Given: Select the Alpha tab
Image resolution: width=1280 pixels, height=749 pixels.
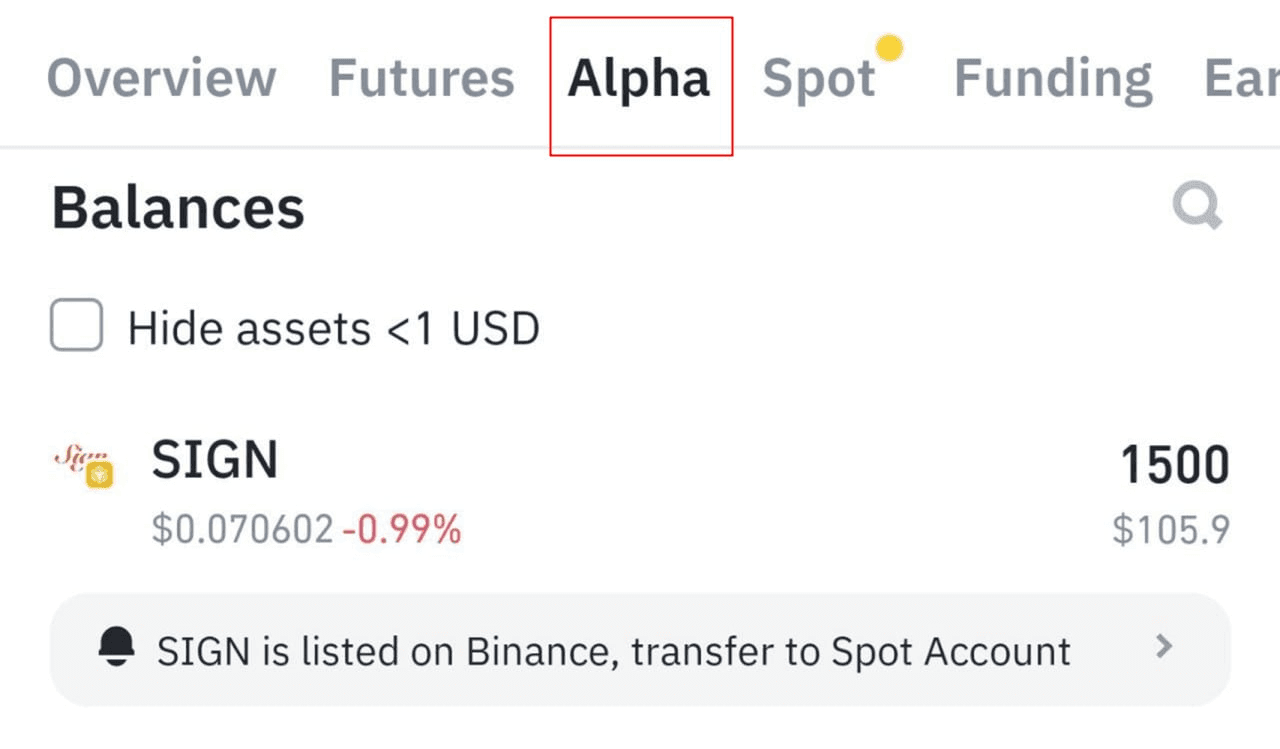Looking at the screenshot, I should tap(639, 79).
